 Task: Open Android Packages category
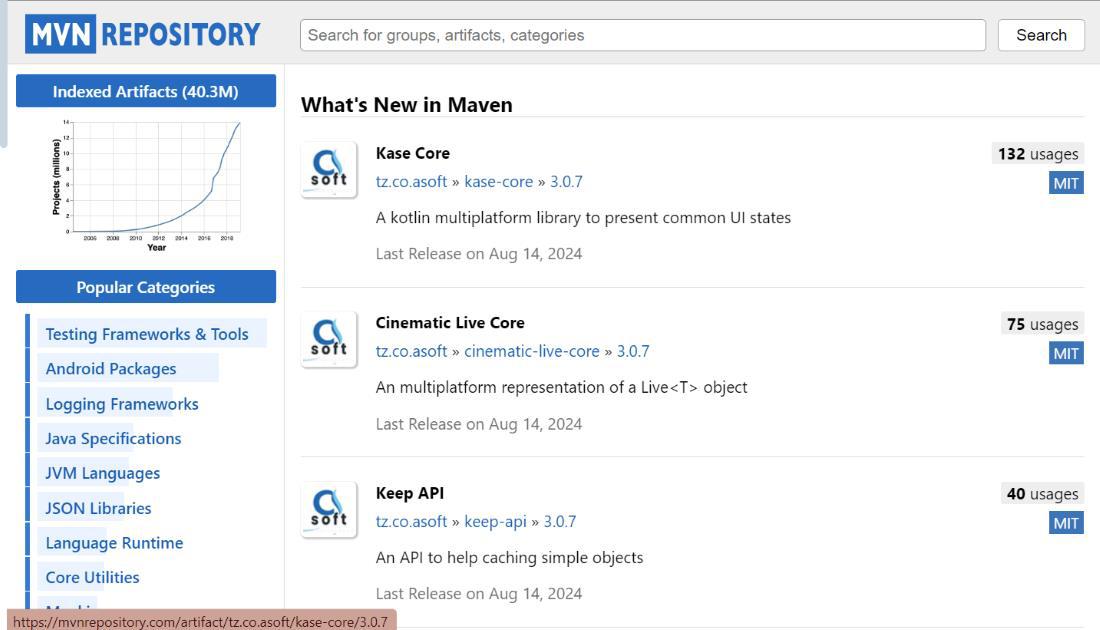111,368
